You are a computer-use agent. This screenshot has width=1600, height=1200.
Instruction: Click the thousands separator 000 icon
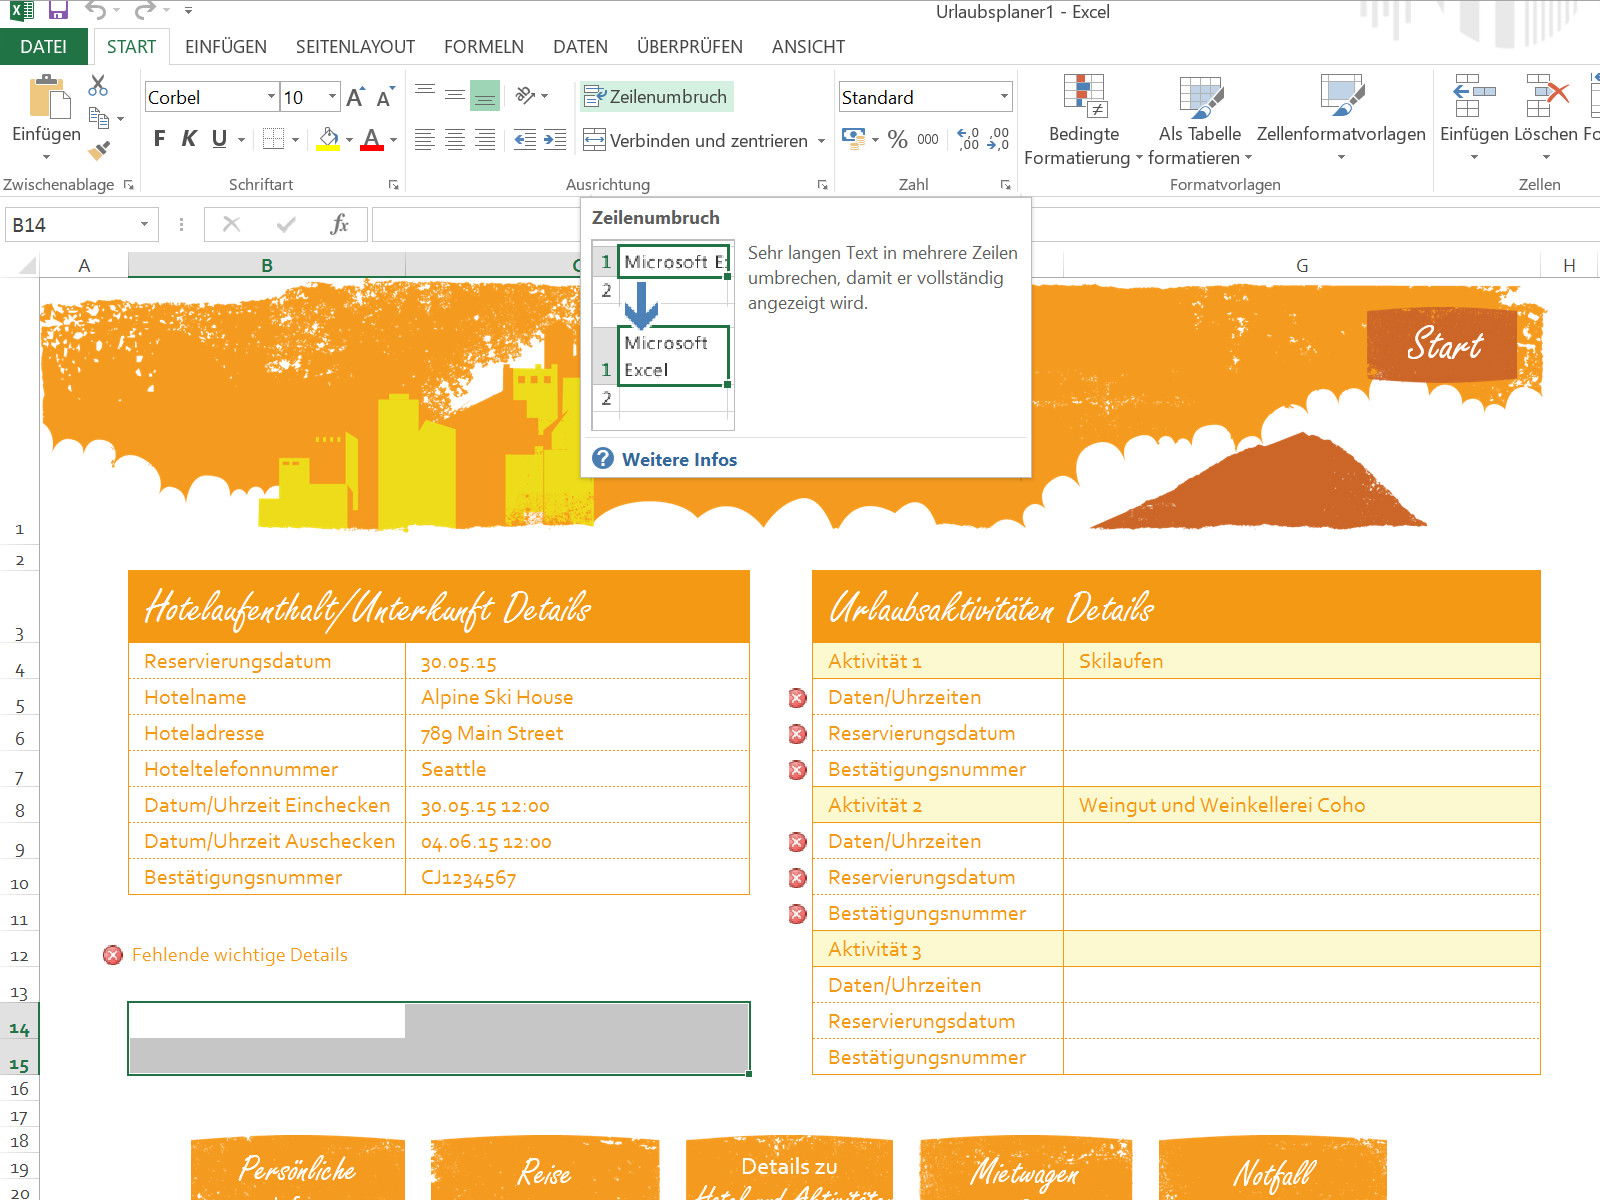928,139
